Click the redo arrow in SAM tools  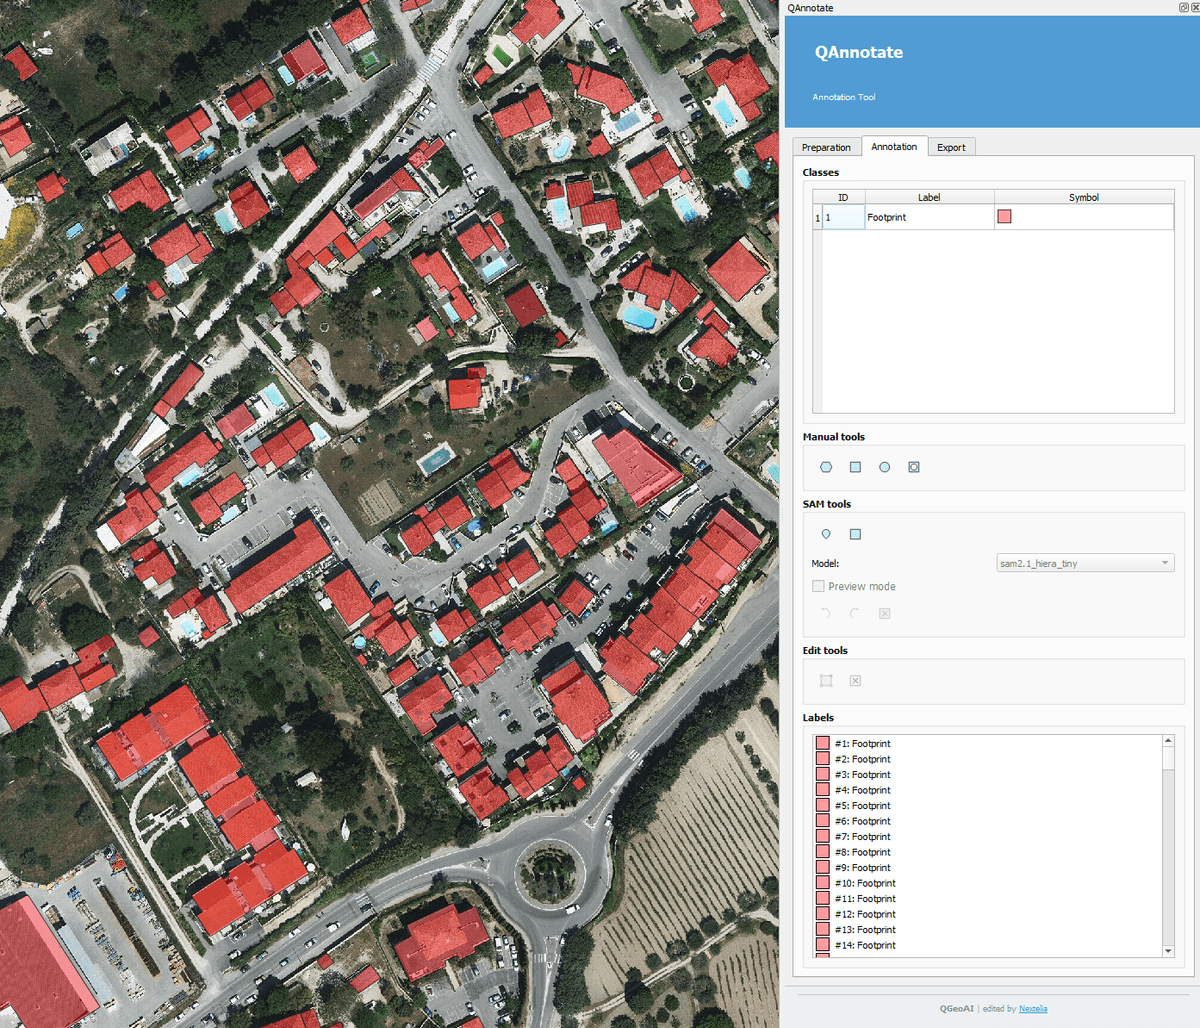click(854, 613)
